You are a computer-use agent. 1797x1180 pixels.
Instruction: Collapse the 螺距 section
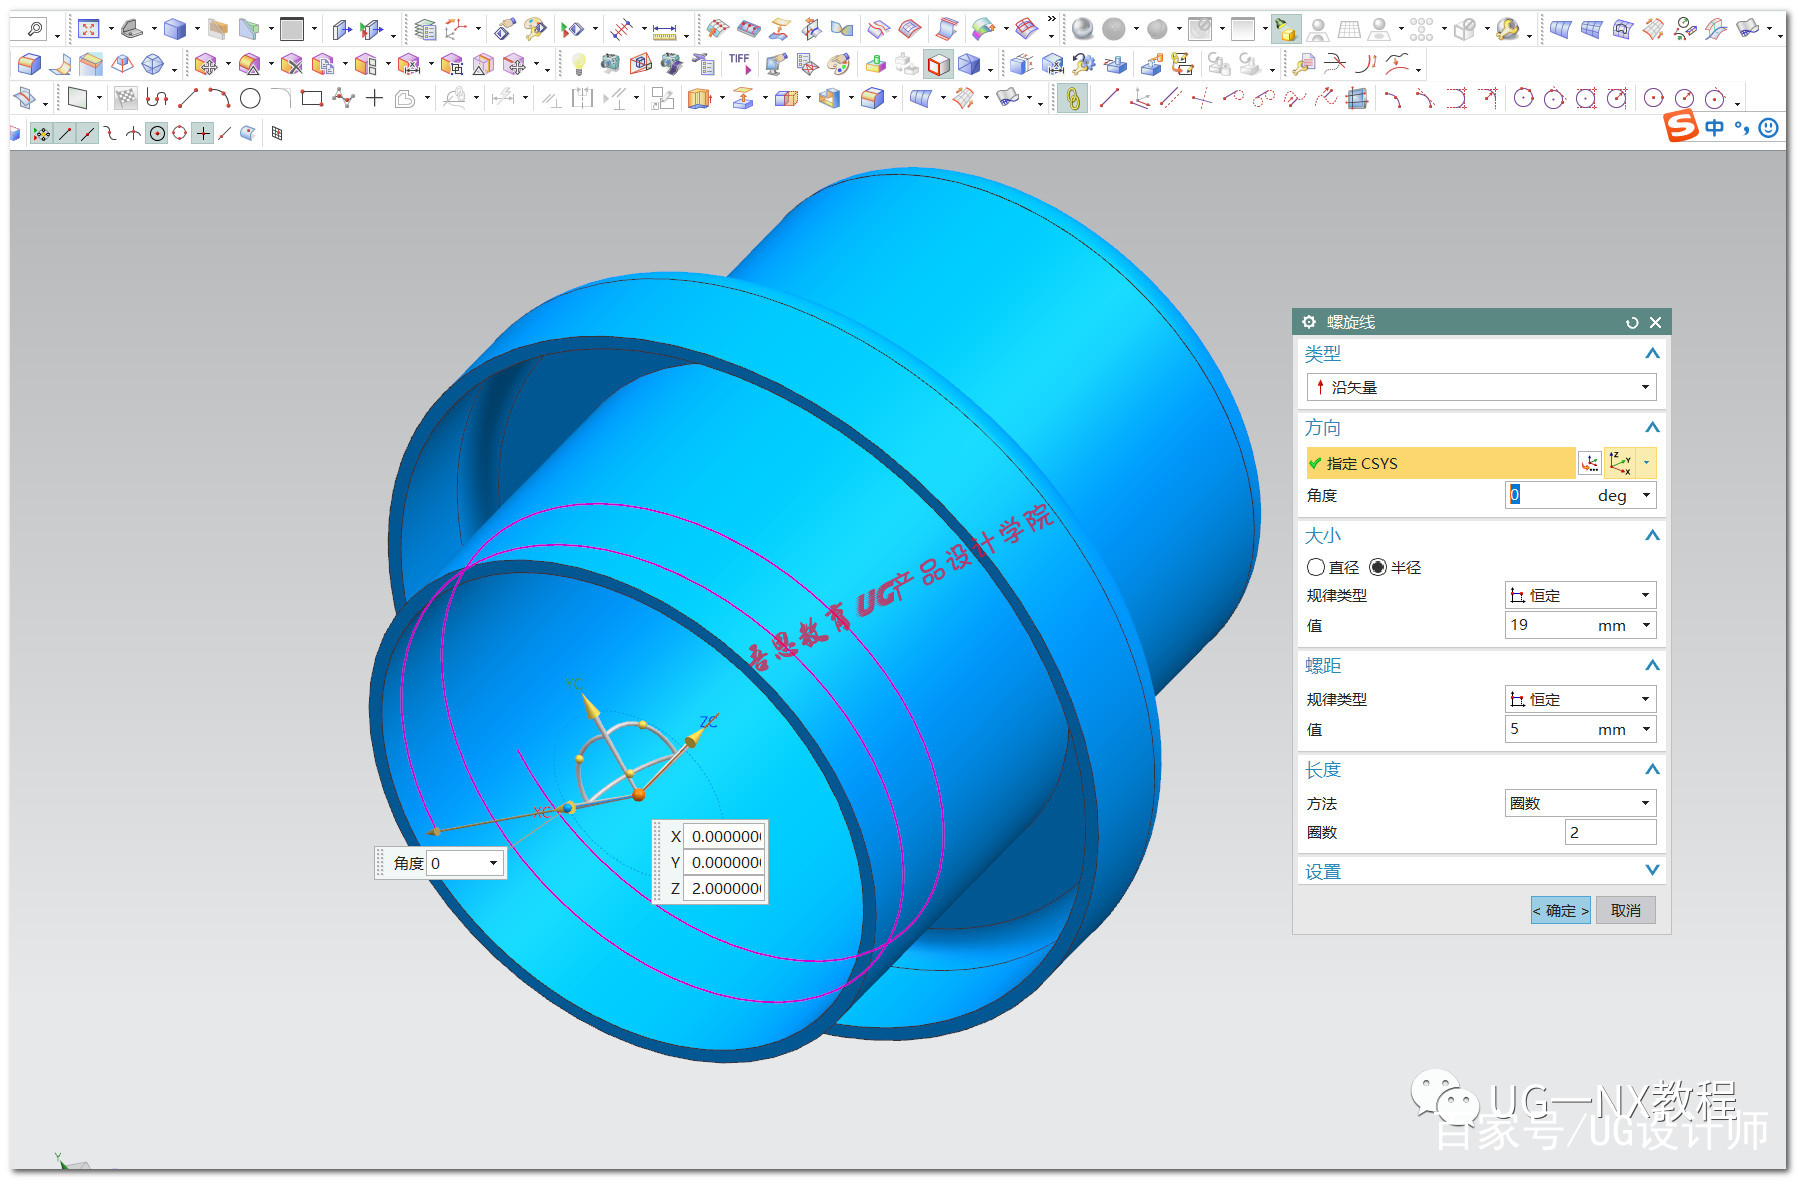pyautogui.click(x=1652, y=665)
